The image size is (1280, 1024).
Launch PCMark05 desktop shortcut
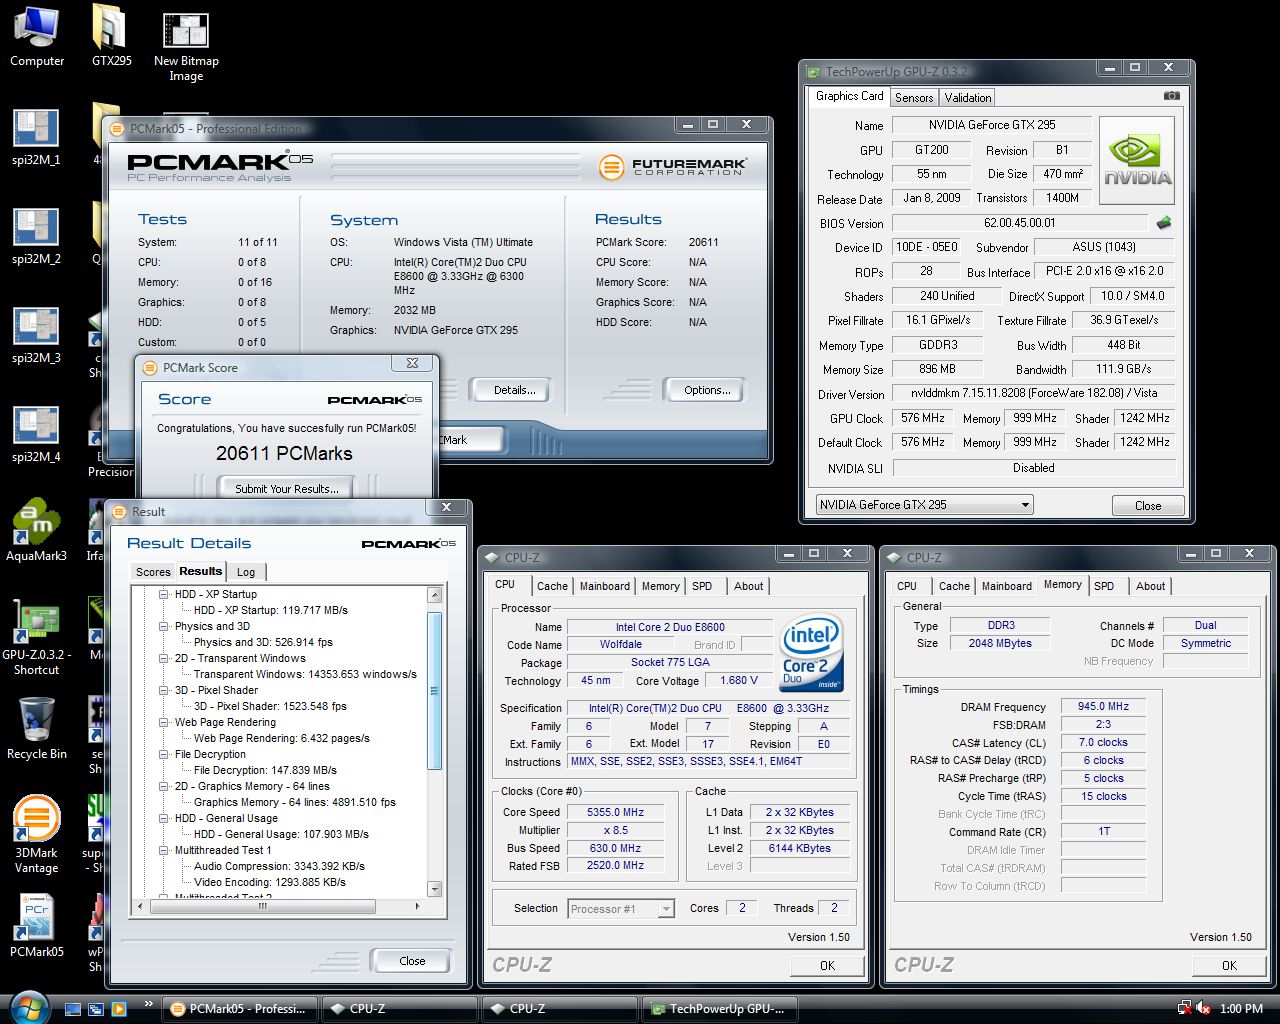pos(37,926)
